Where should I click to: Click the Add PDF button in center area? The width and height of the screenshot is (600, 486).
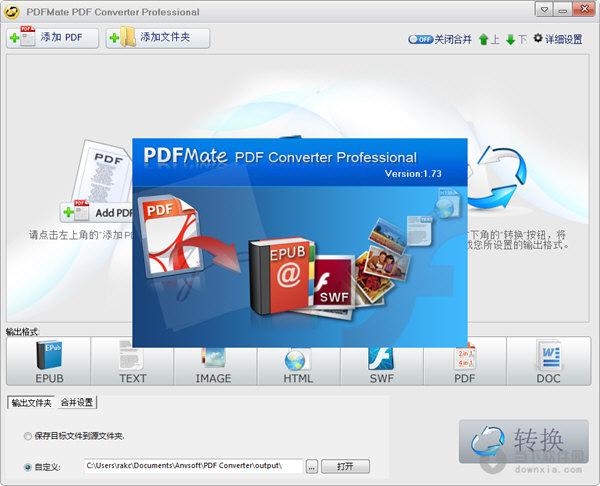pos(96,212)
